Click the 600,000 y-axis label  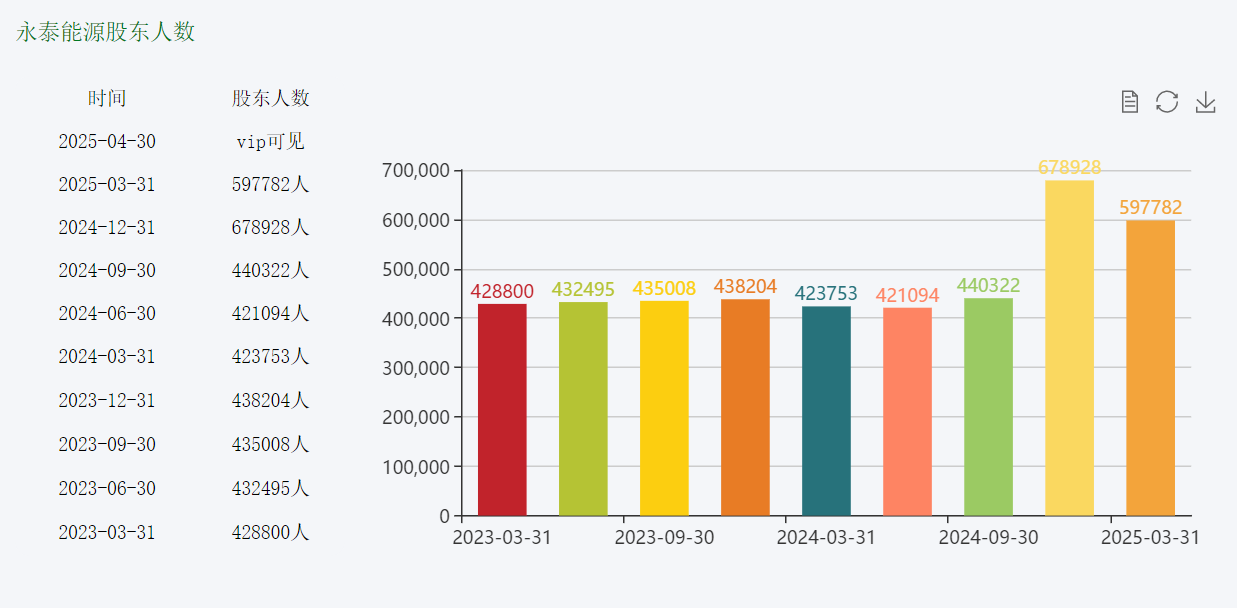tap(416, 220)
